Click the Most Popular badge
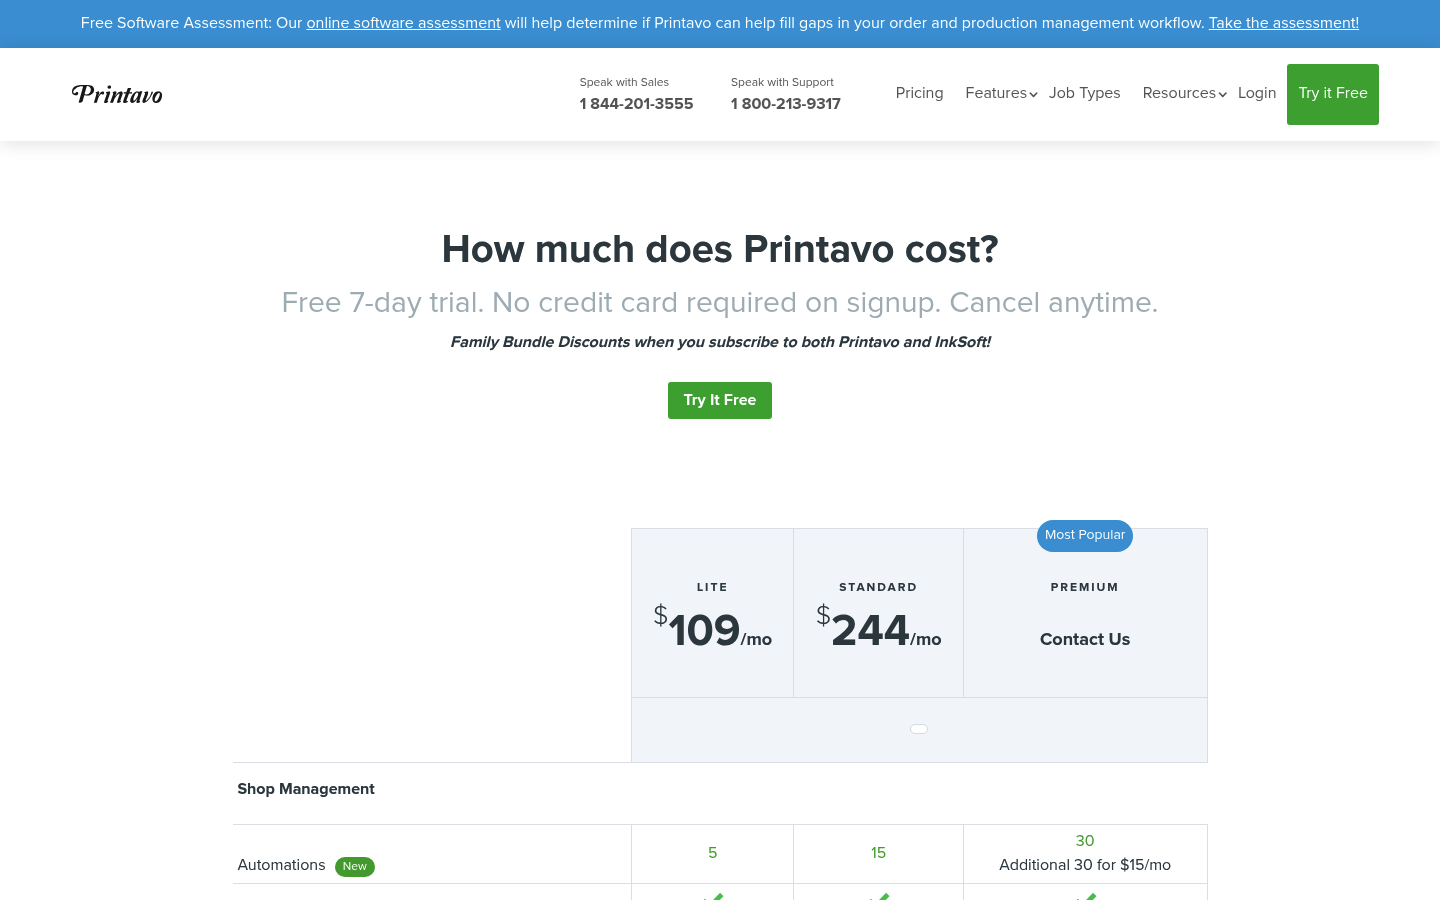This screenshot has width=1440, height=900. [x=1085, y=535]
